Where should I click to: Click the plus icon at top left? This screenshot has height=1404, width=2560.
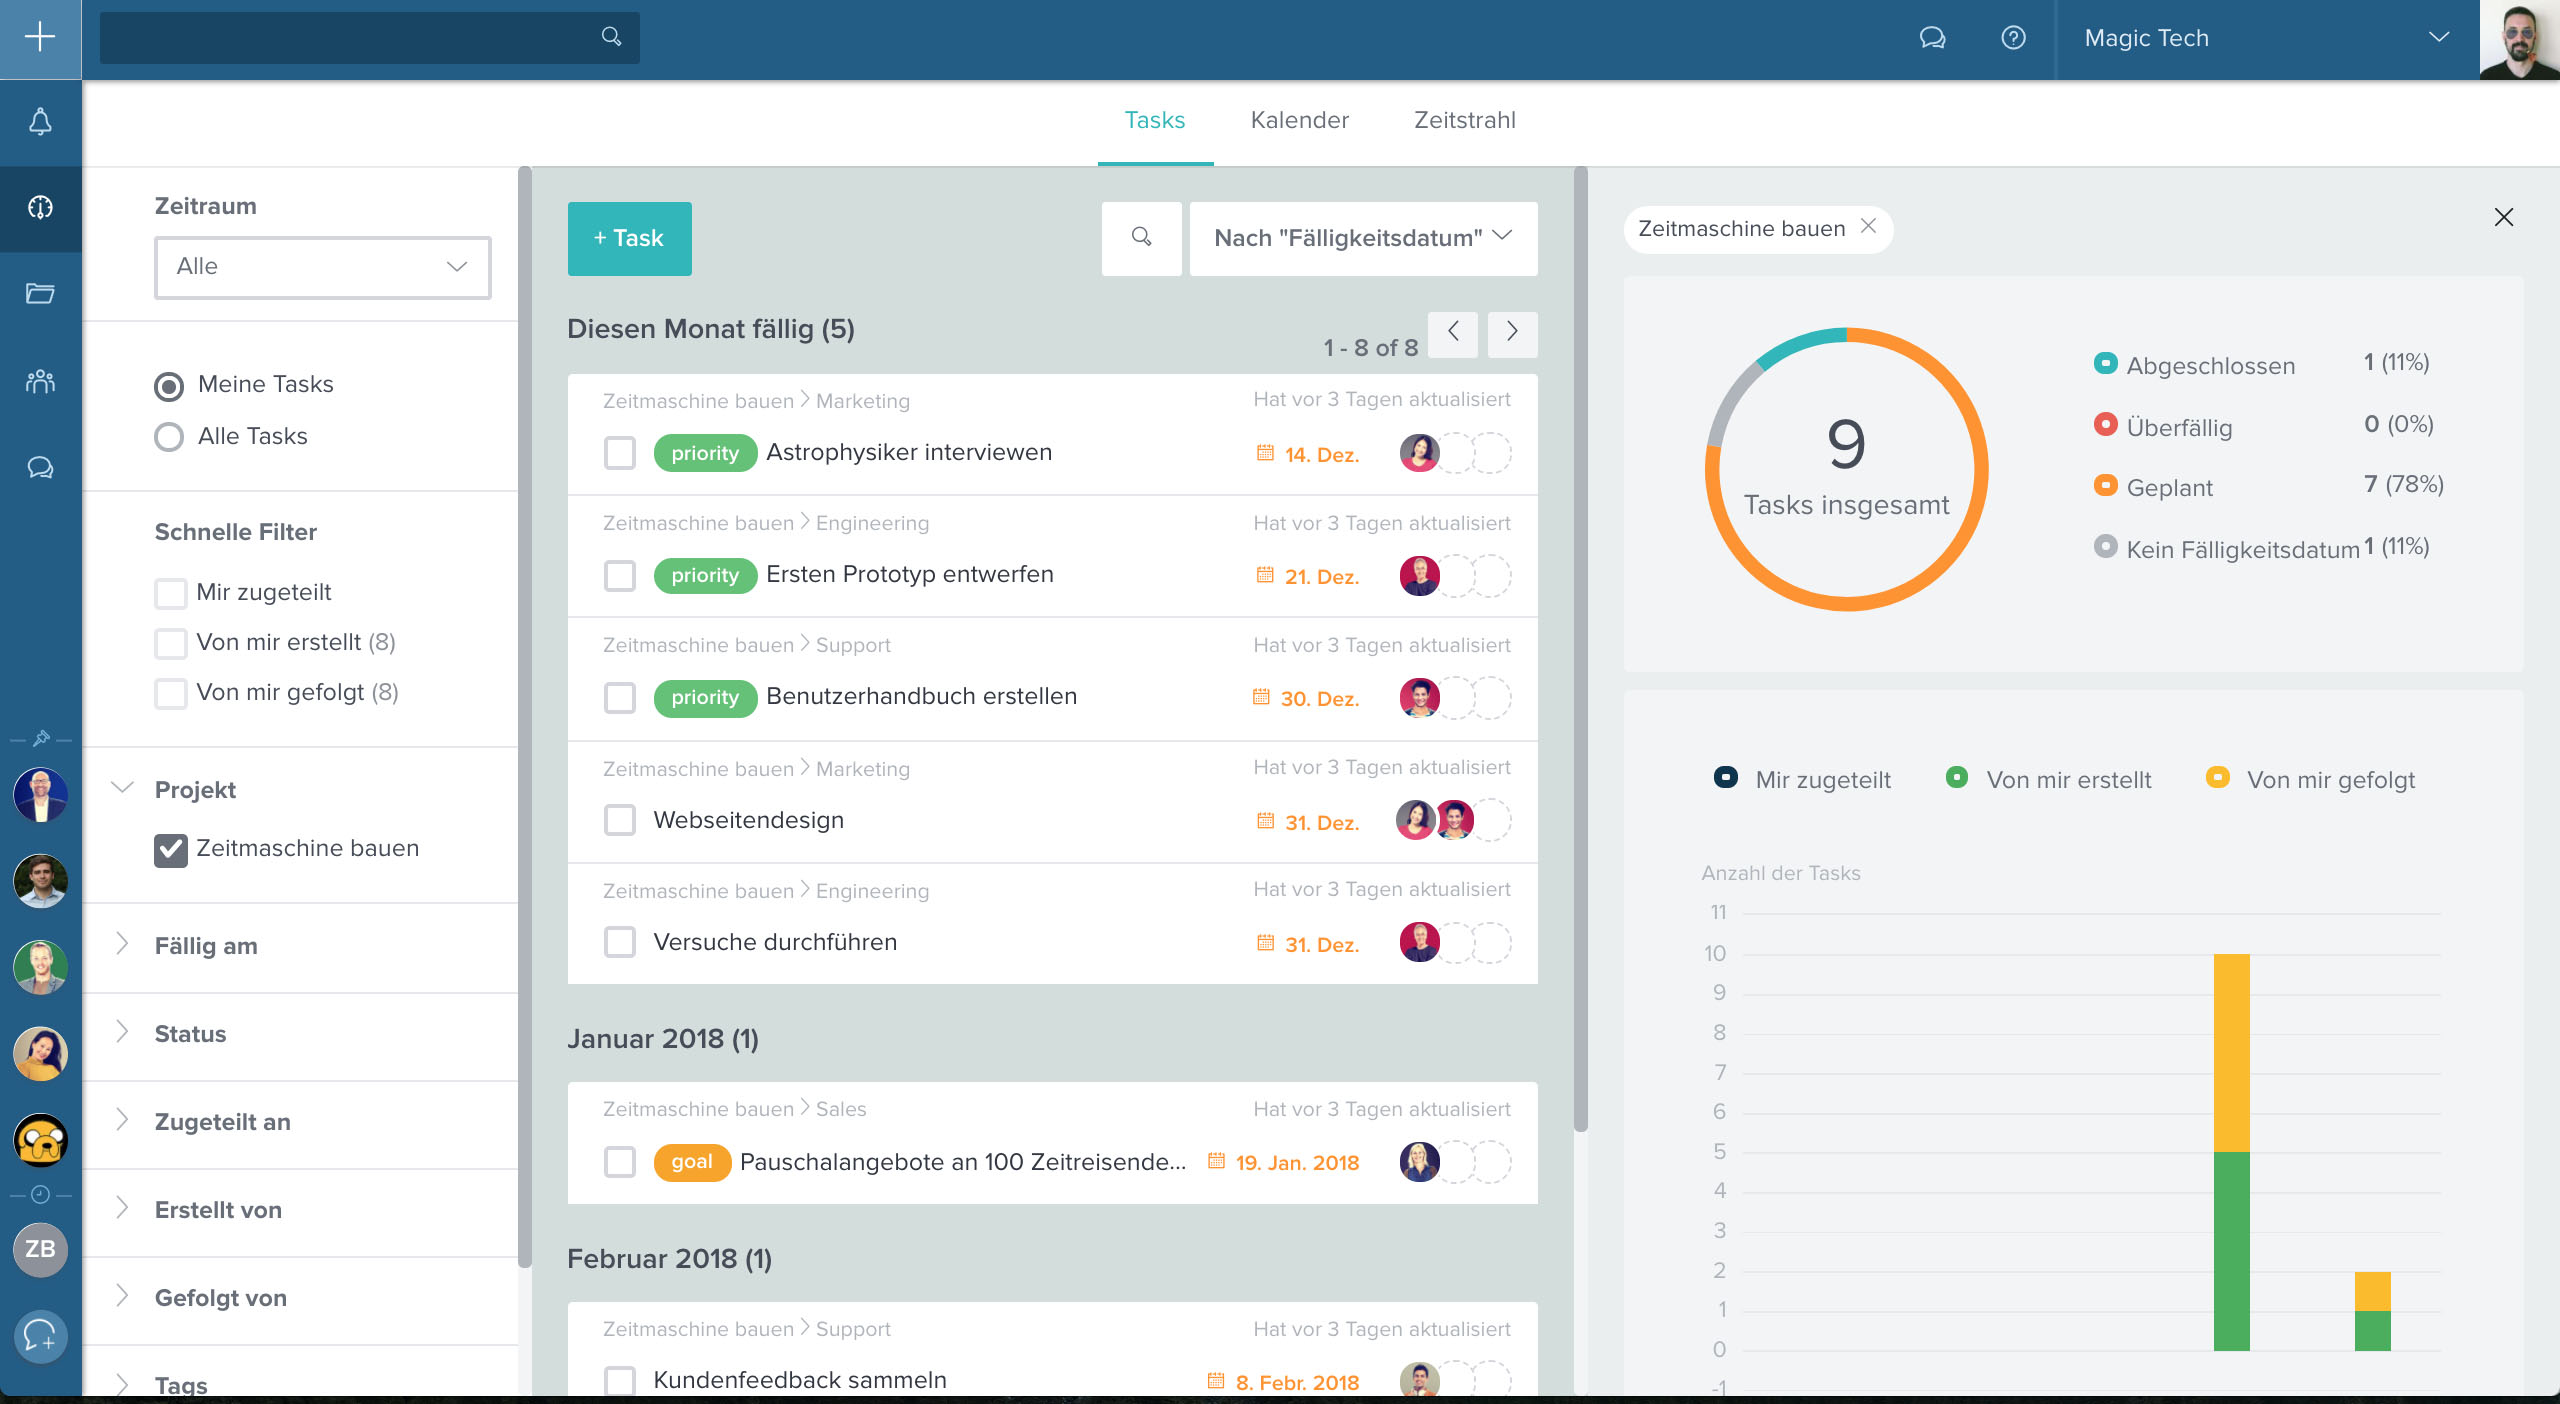40,38
